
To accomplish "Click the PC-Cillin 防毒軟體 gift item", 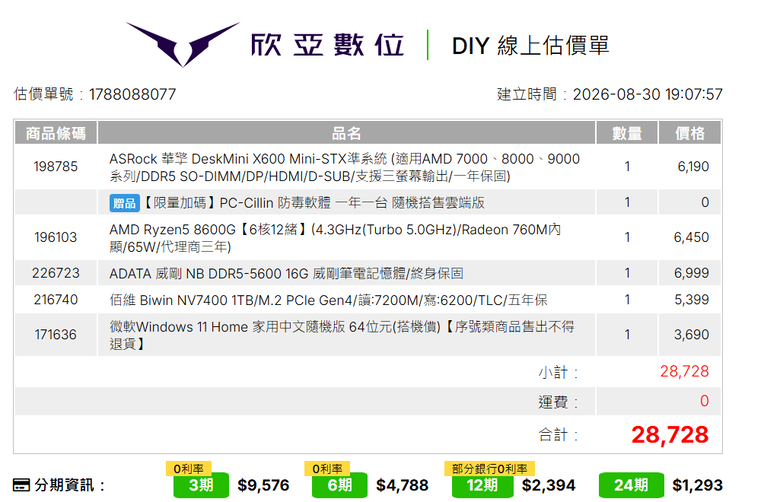I will (313, 203).
